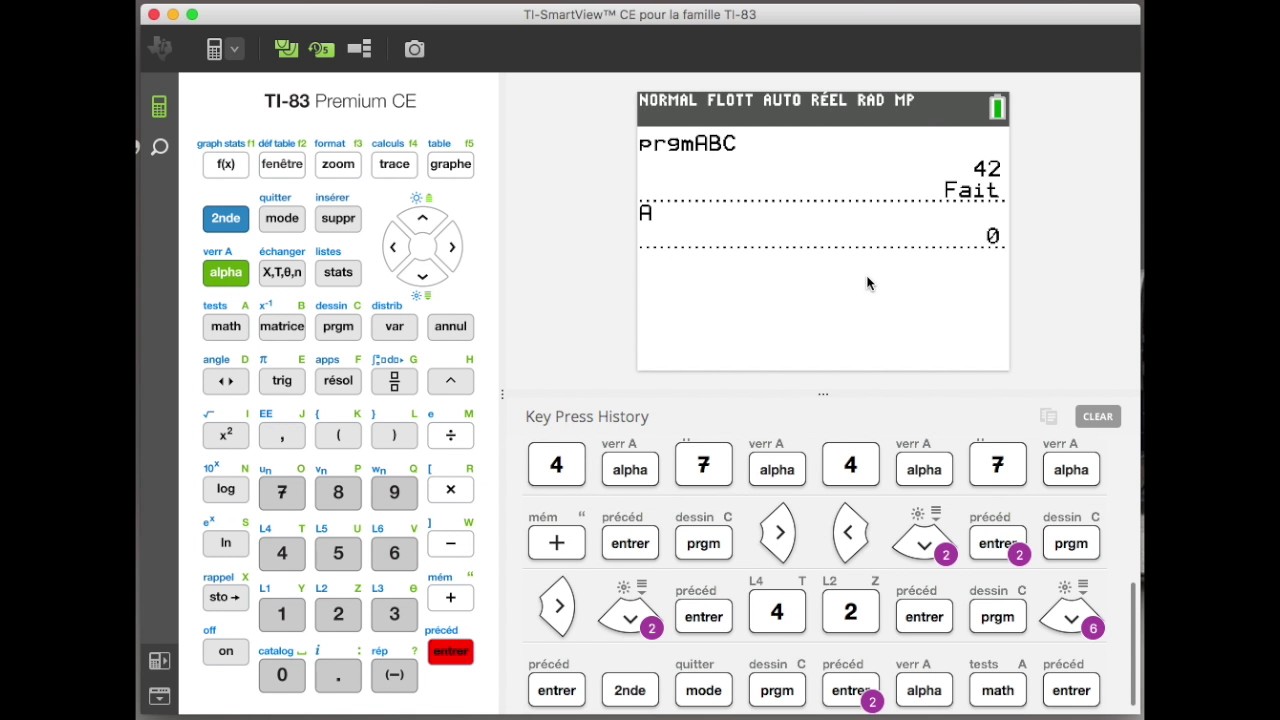The height and width of the screenshot is (720, 1280).
Task: Toggle the green alpha key on the calculator
Action: (226, 272)
